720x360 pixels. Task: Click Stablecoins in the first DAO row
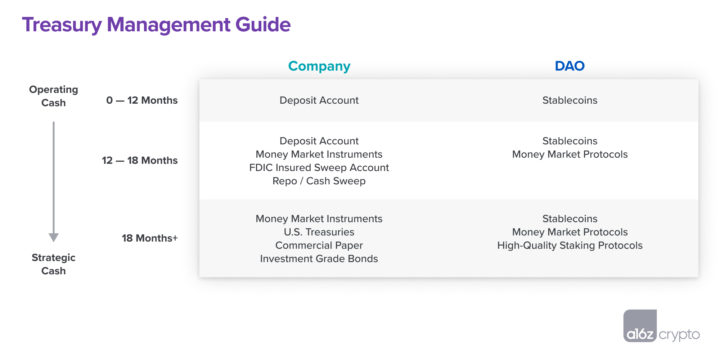[570, 100]
